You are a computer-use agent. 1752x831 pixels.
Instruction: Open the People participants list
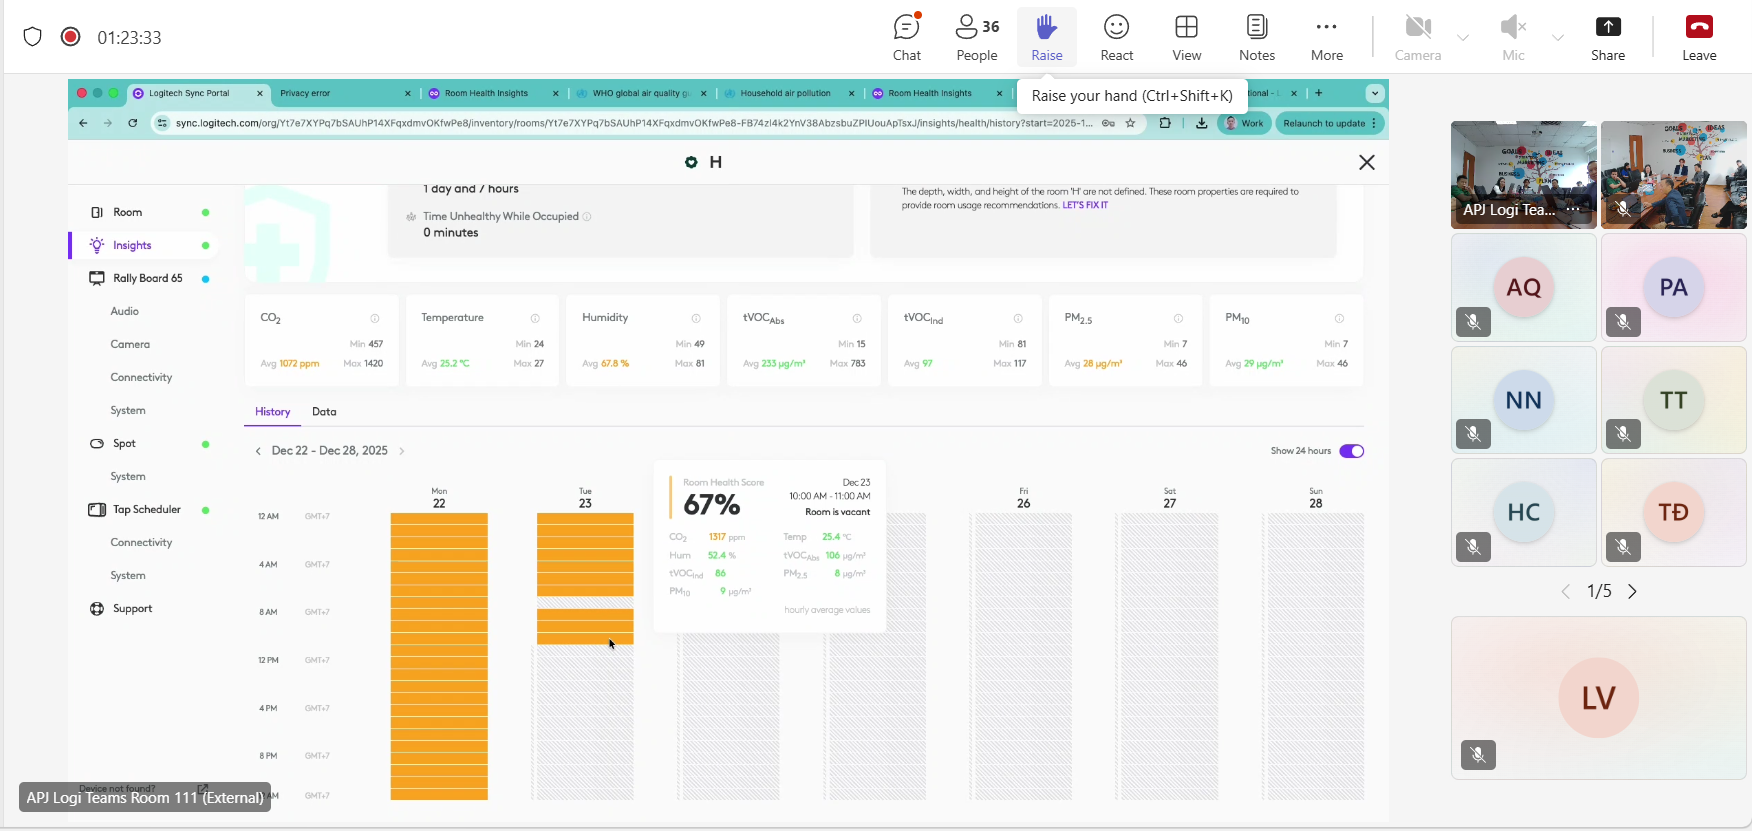(977, 37)
